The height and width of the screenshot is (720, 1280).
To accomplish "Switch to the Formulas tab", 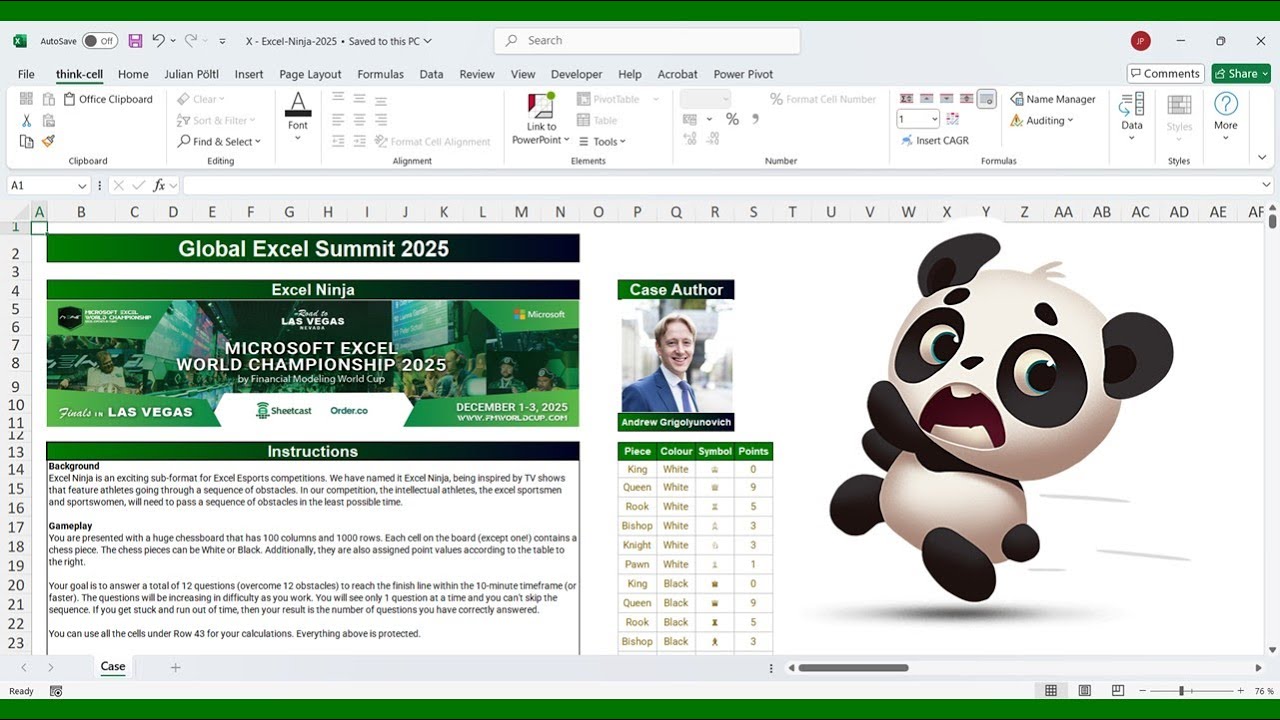I will 380,74.
